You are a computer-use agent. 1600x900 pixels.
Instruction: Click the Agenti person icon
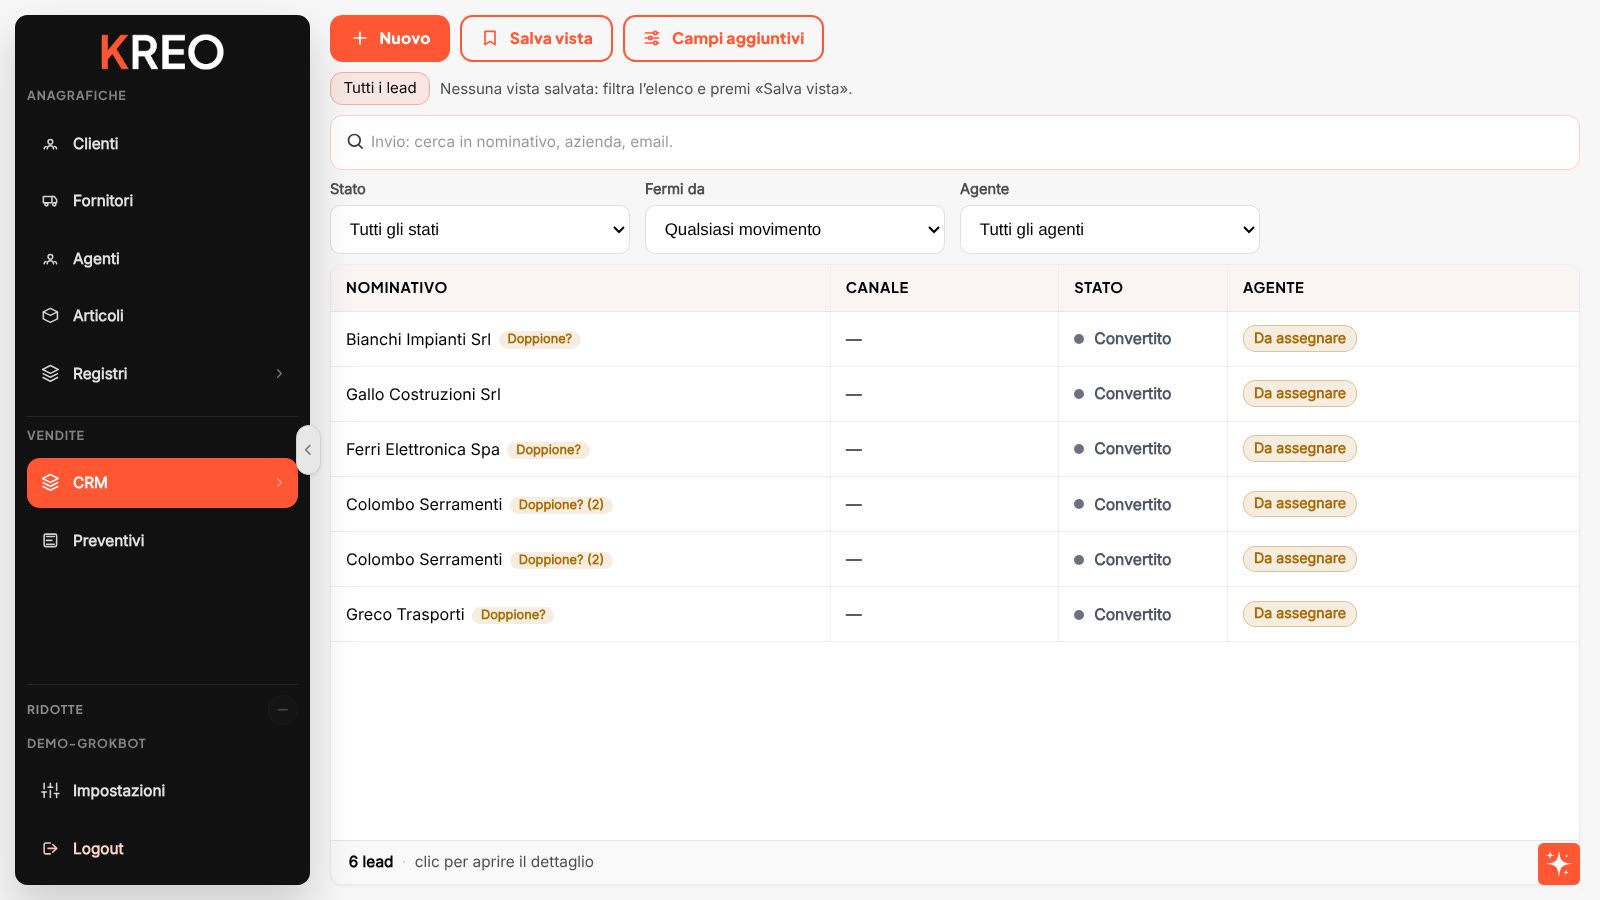(50, 259)
